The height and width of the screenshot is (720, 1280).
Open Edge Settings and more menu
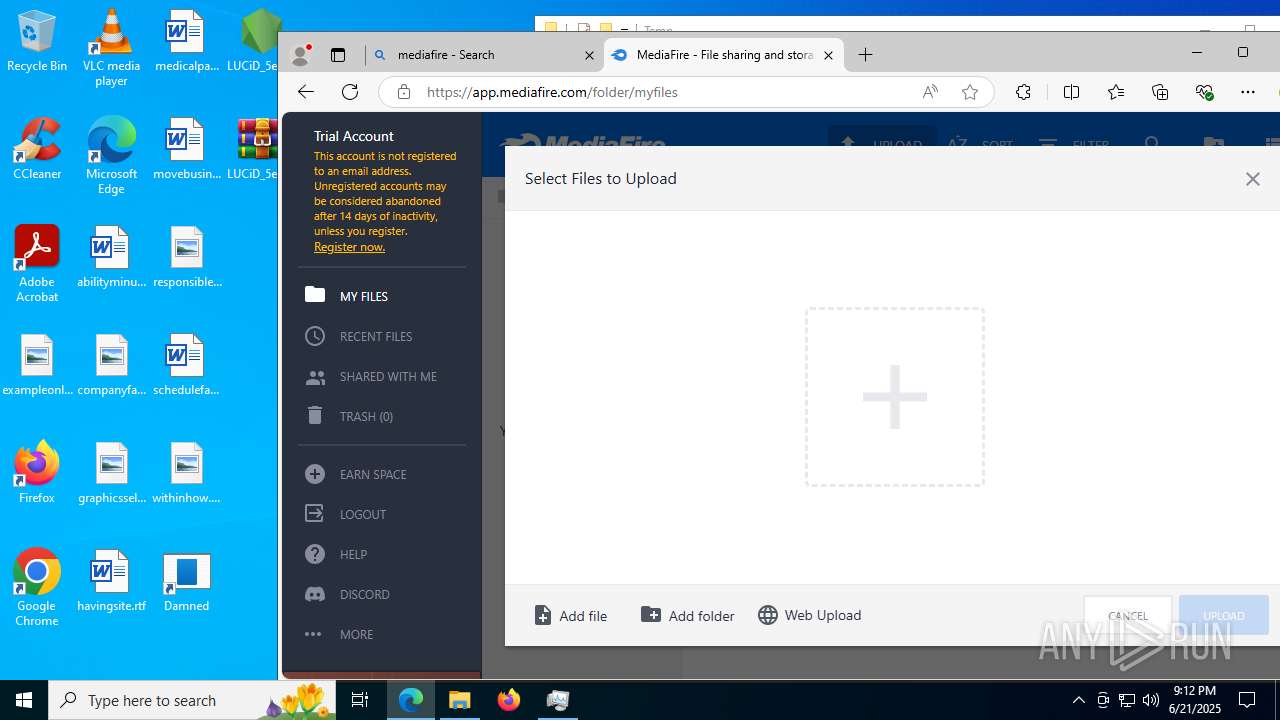pos(1248,92)
